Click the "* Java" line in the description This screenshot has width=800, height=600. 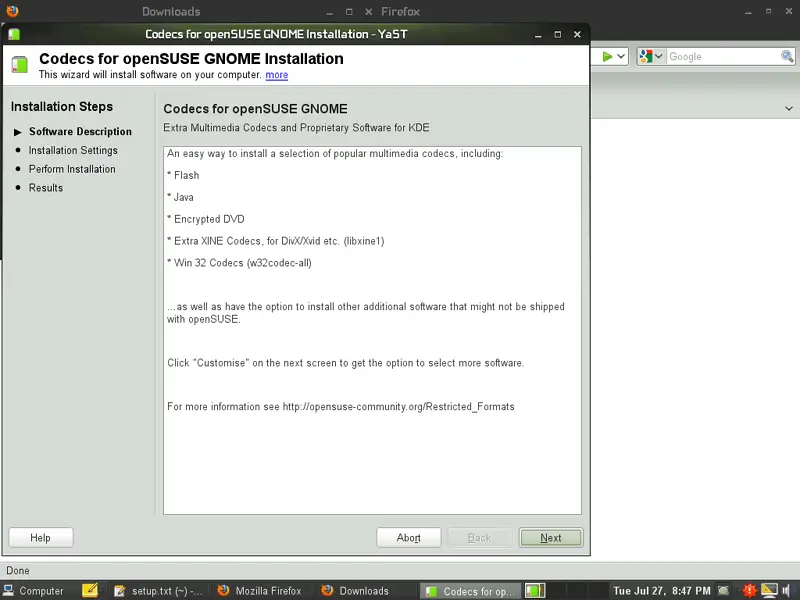coord(180,197)
